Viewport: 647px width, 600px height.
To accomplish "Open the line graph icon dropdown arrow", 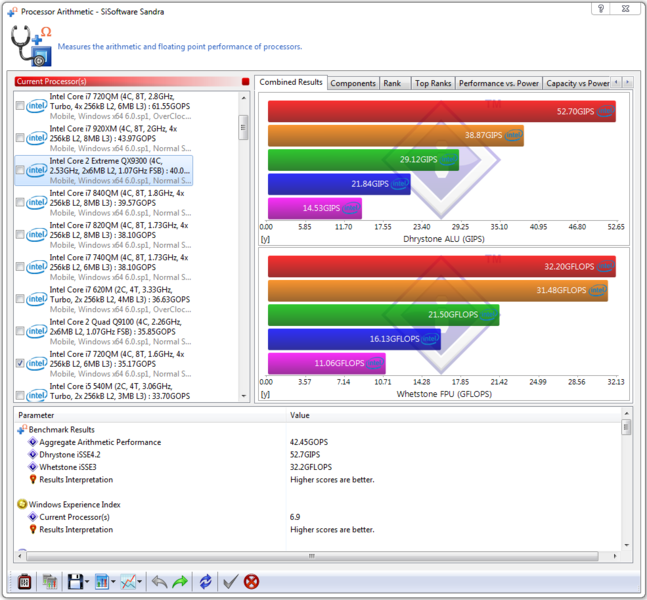I will click(x=139, y=582).
